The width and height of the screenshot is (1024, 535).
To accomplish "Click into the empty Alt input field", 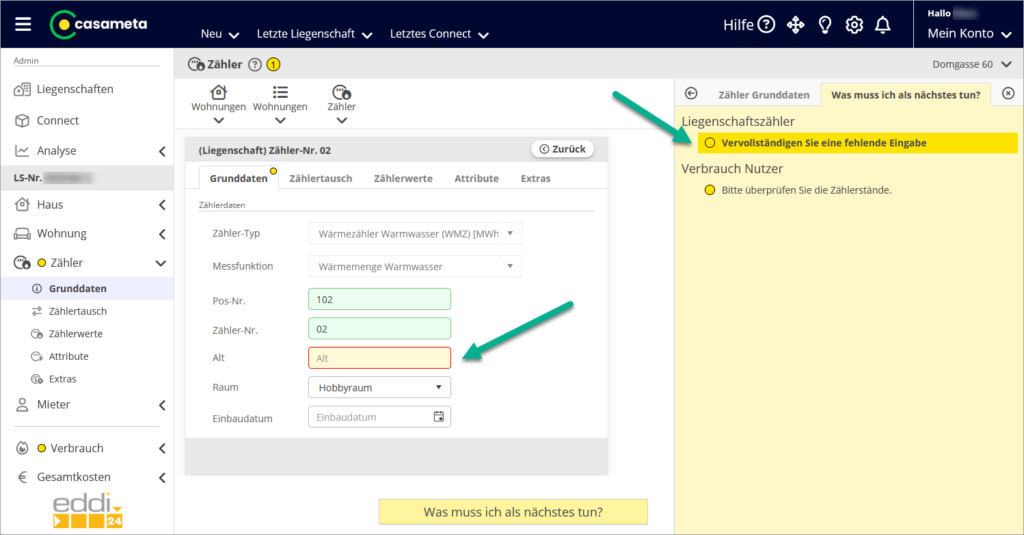I will pos(379,357).
